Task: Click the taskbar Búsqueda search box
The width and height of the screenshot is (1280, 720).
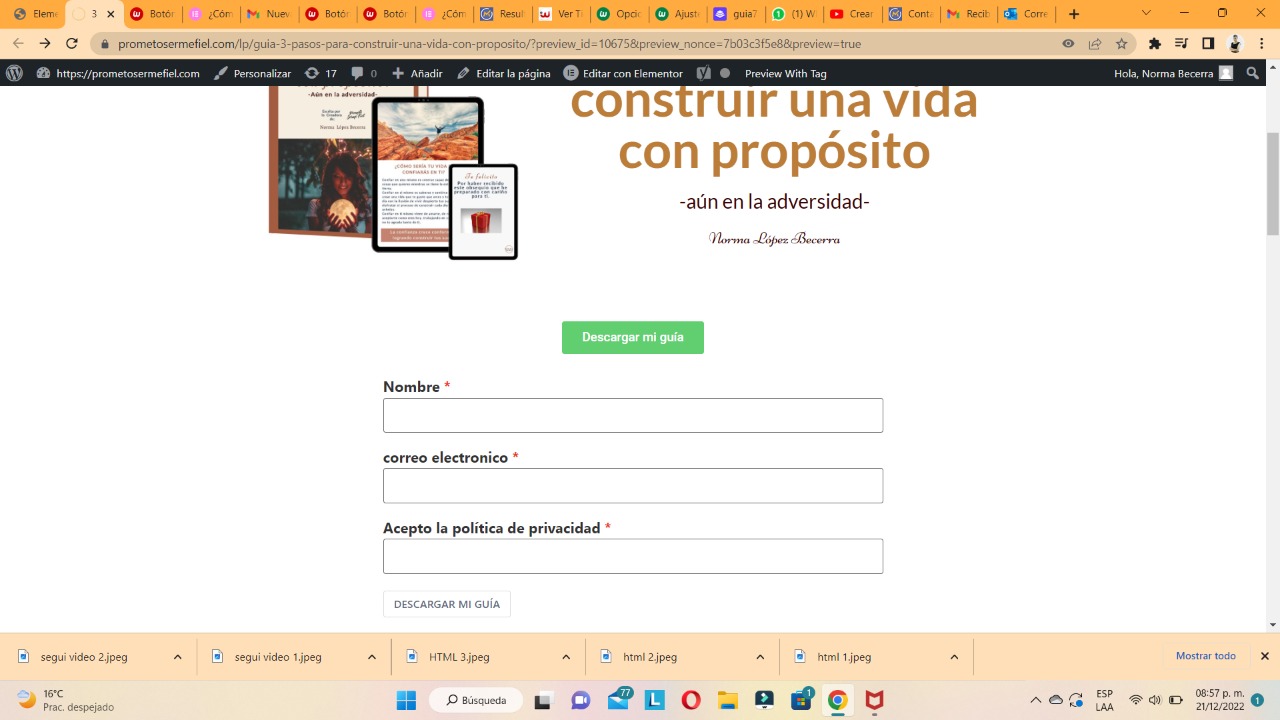Action: coord(476,700)
